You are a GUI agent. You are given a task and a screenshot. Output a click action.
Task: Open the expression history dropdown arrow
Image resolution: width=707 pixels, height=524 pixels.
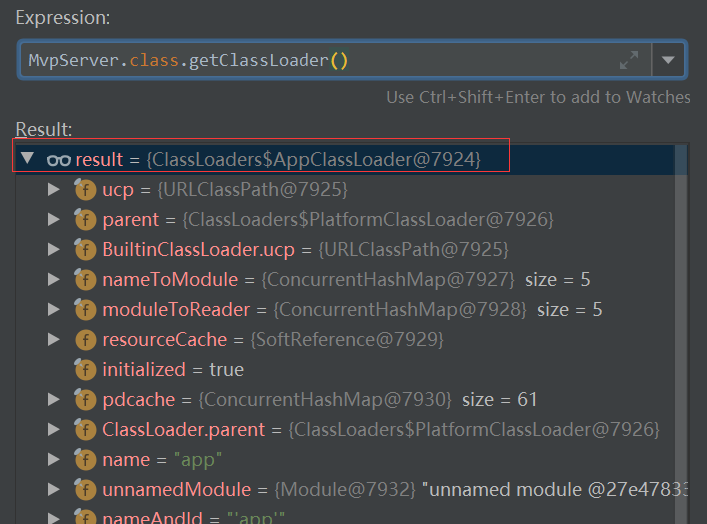(x=668, y=60)
